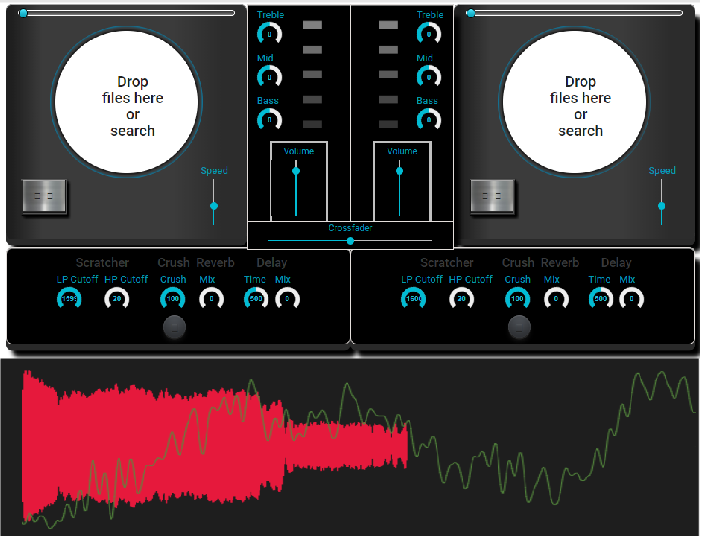The image size is (702, 536).
Task: Click the left Delay Time knob
Action: (x=256, y=298)
